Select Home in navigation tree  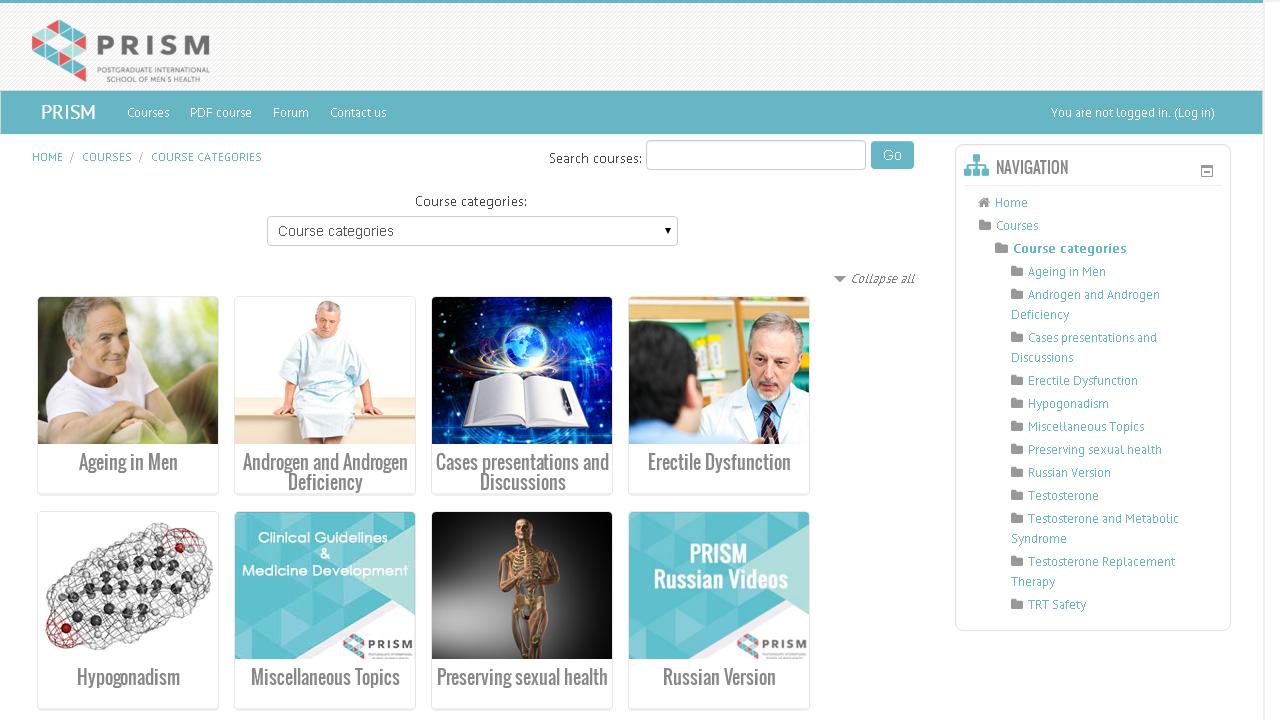(x=1011, y=203)
